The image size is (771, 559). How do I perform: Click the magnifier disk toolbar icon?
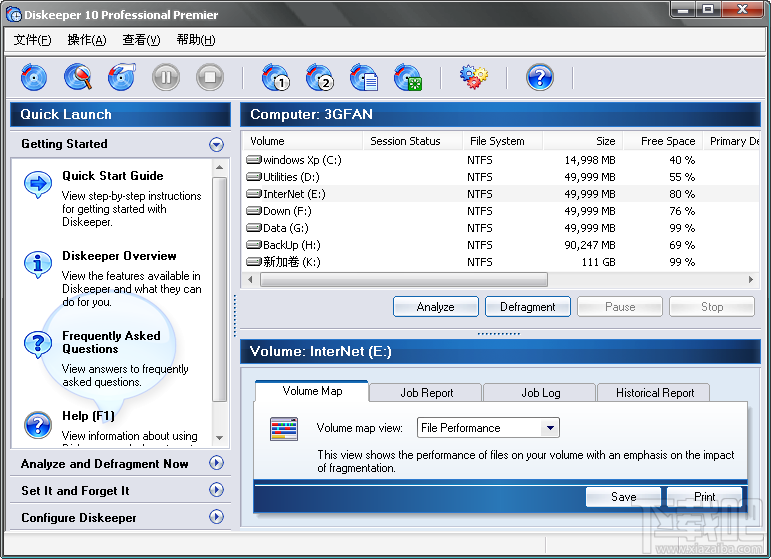[x=78, y=77]
